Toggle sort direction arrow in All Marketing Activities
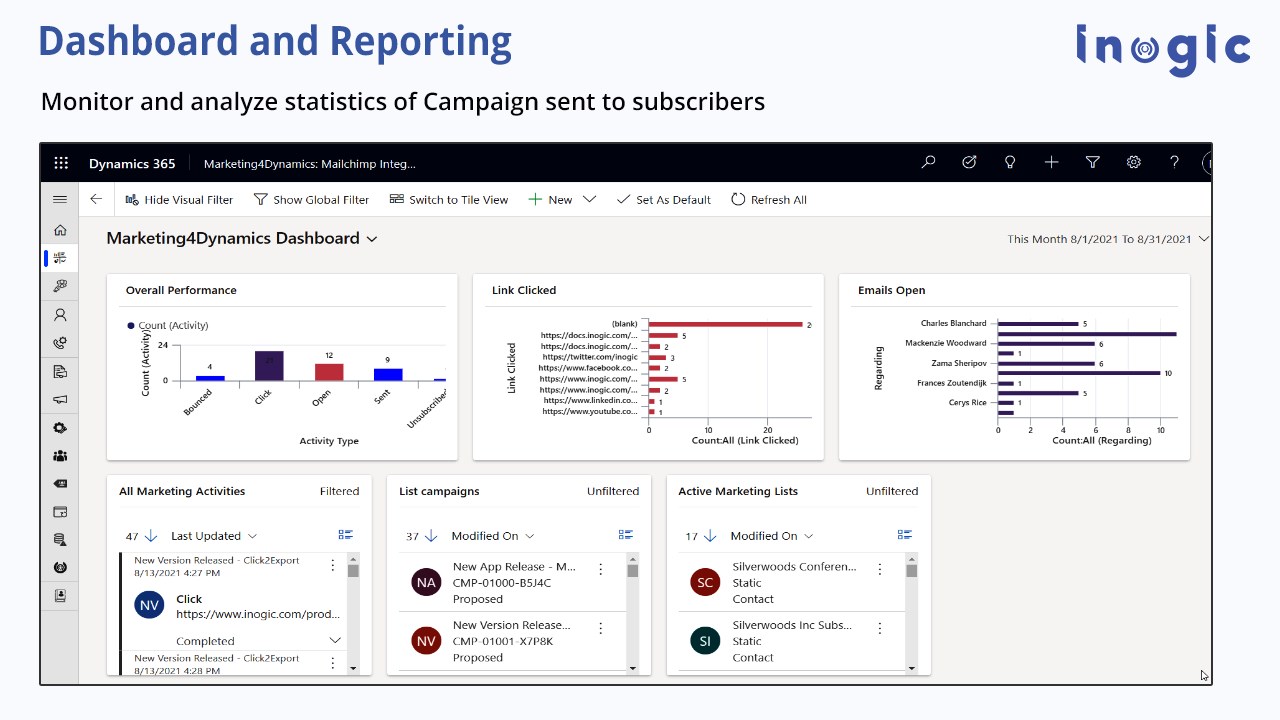 (151, 536)
